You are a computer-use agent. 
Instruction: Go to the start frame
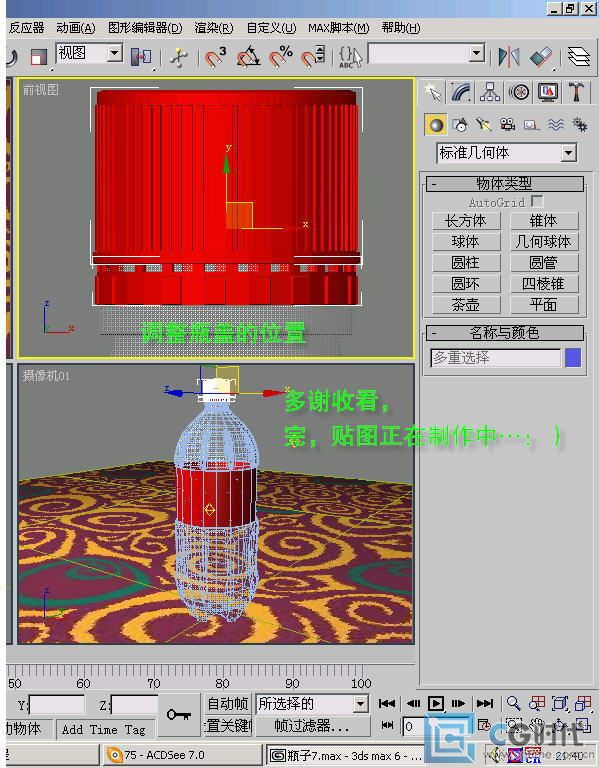[387, 704]
